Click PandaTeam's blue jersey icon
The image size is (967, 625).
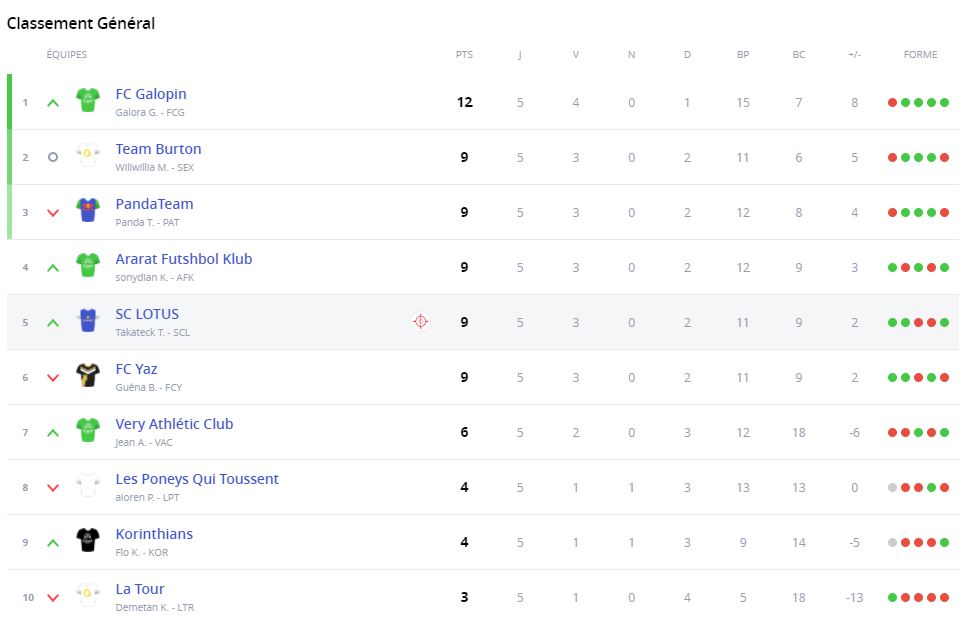click(x=88, y=210)
